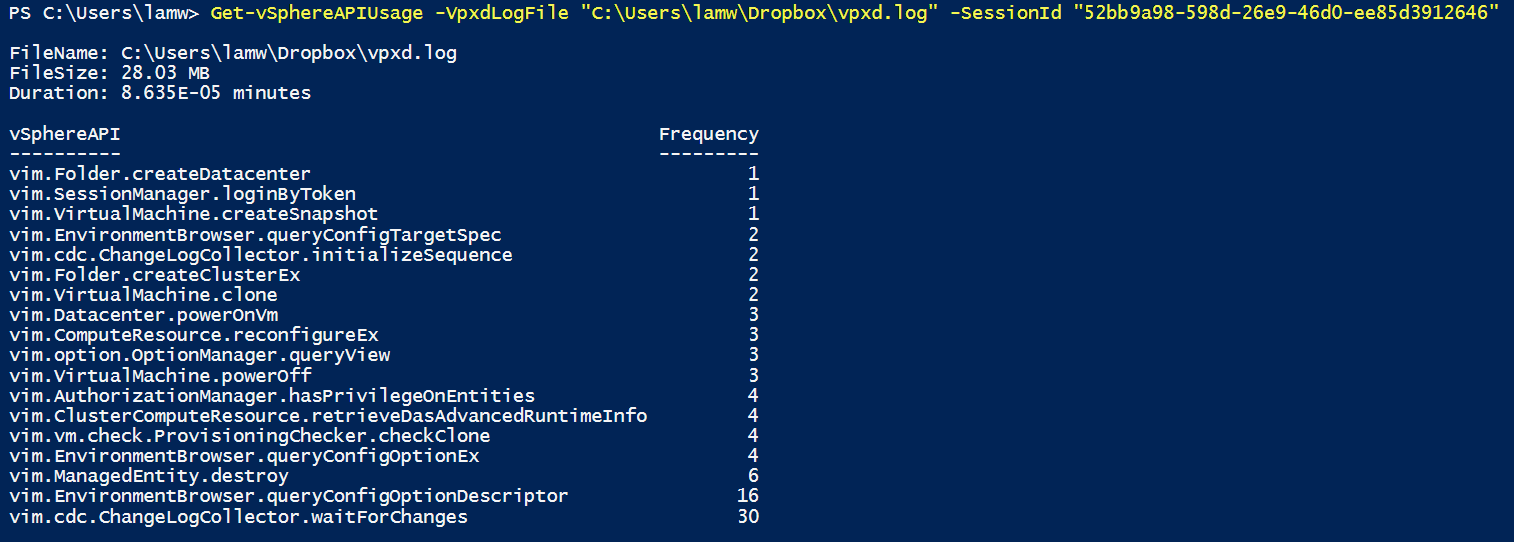
Task: Click the FileName output line
Action: [x=232, y=53]
